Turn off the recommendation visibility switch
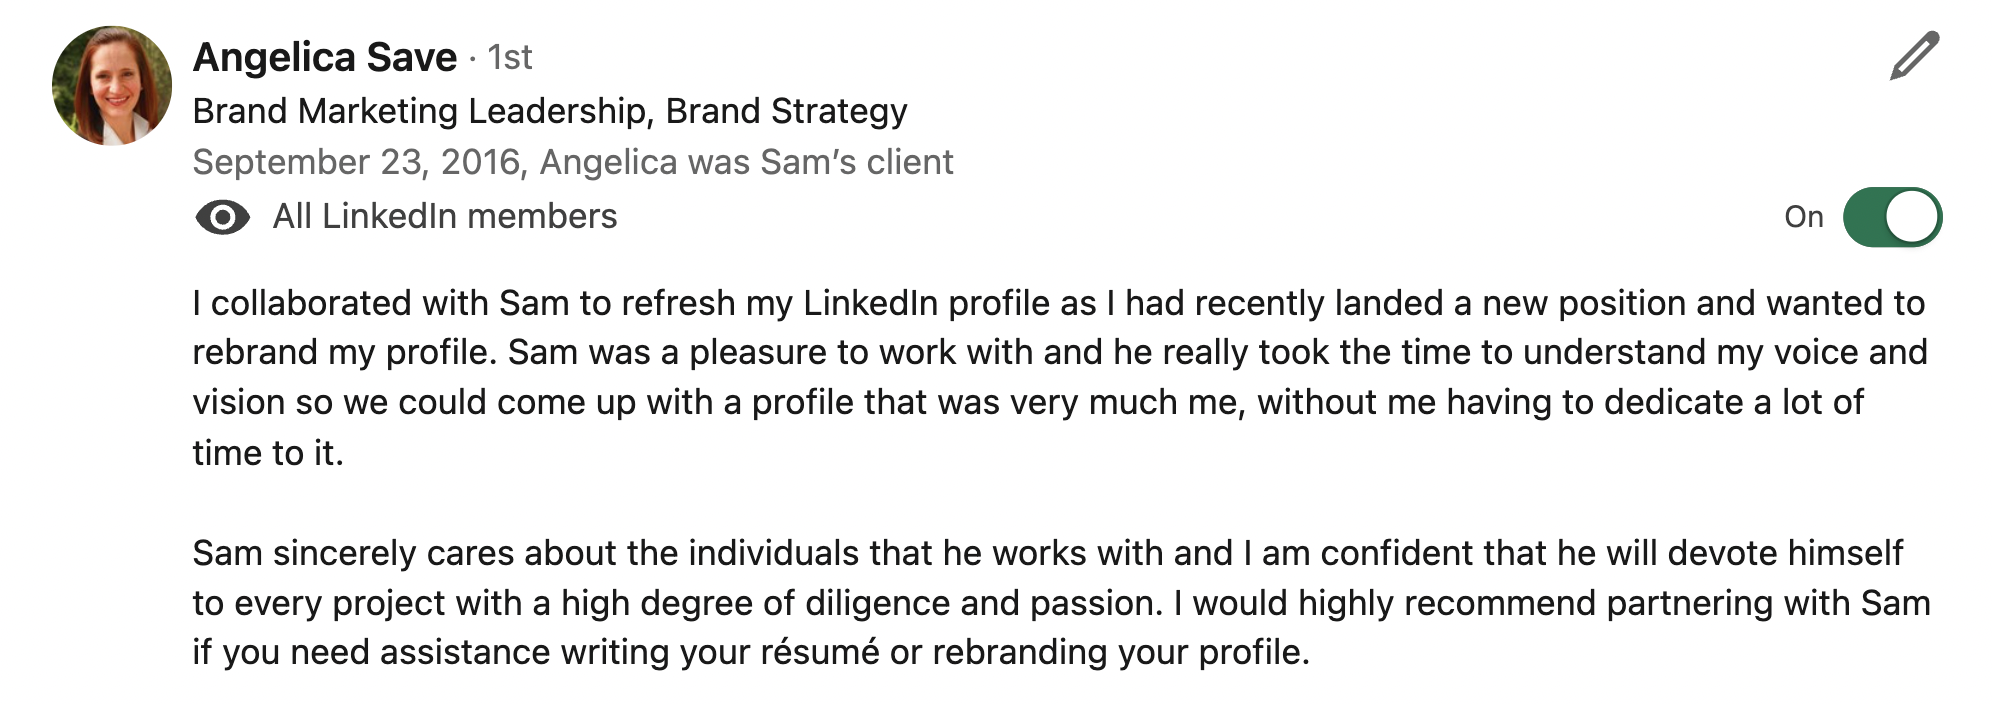 point(1892,217)
